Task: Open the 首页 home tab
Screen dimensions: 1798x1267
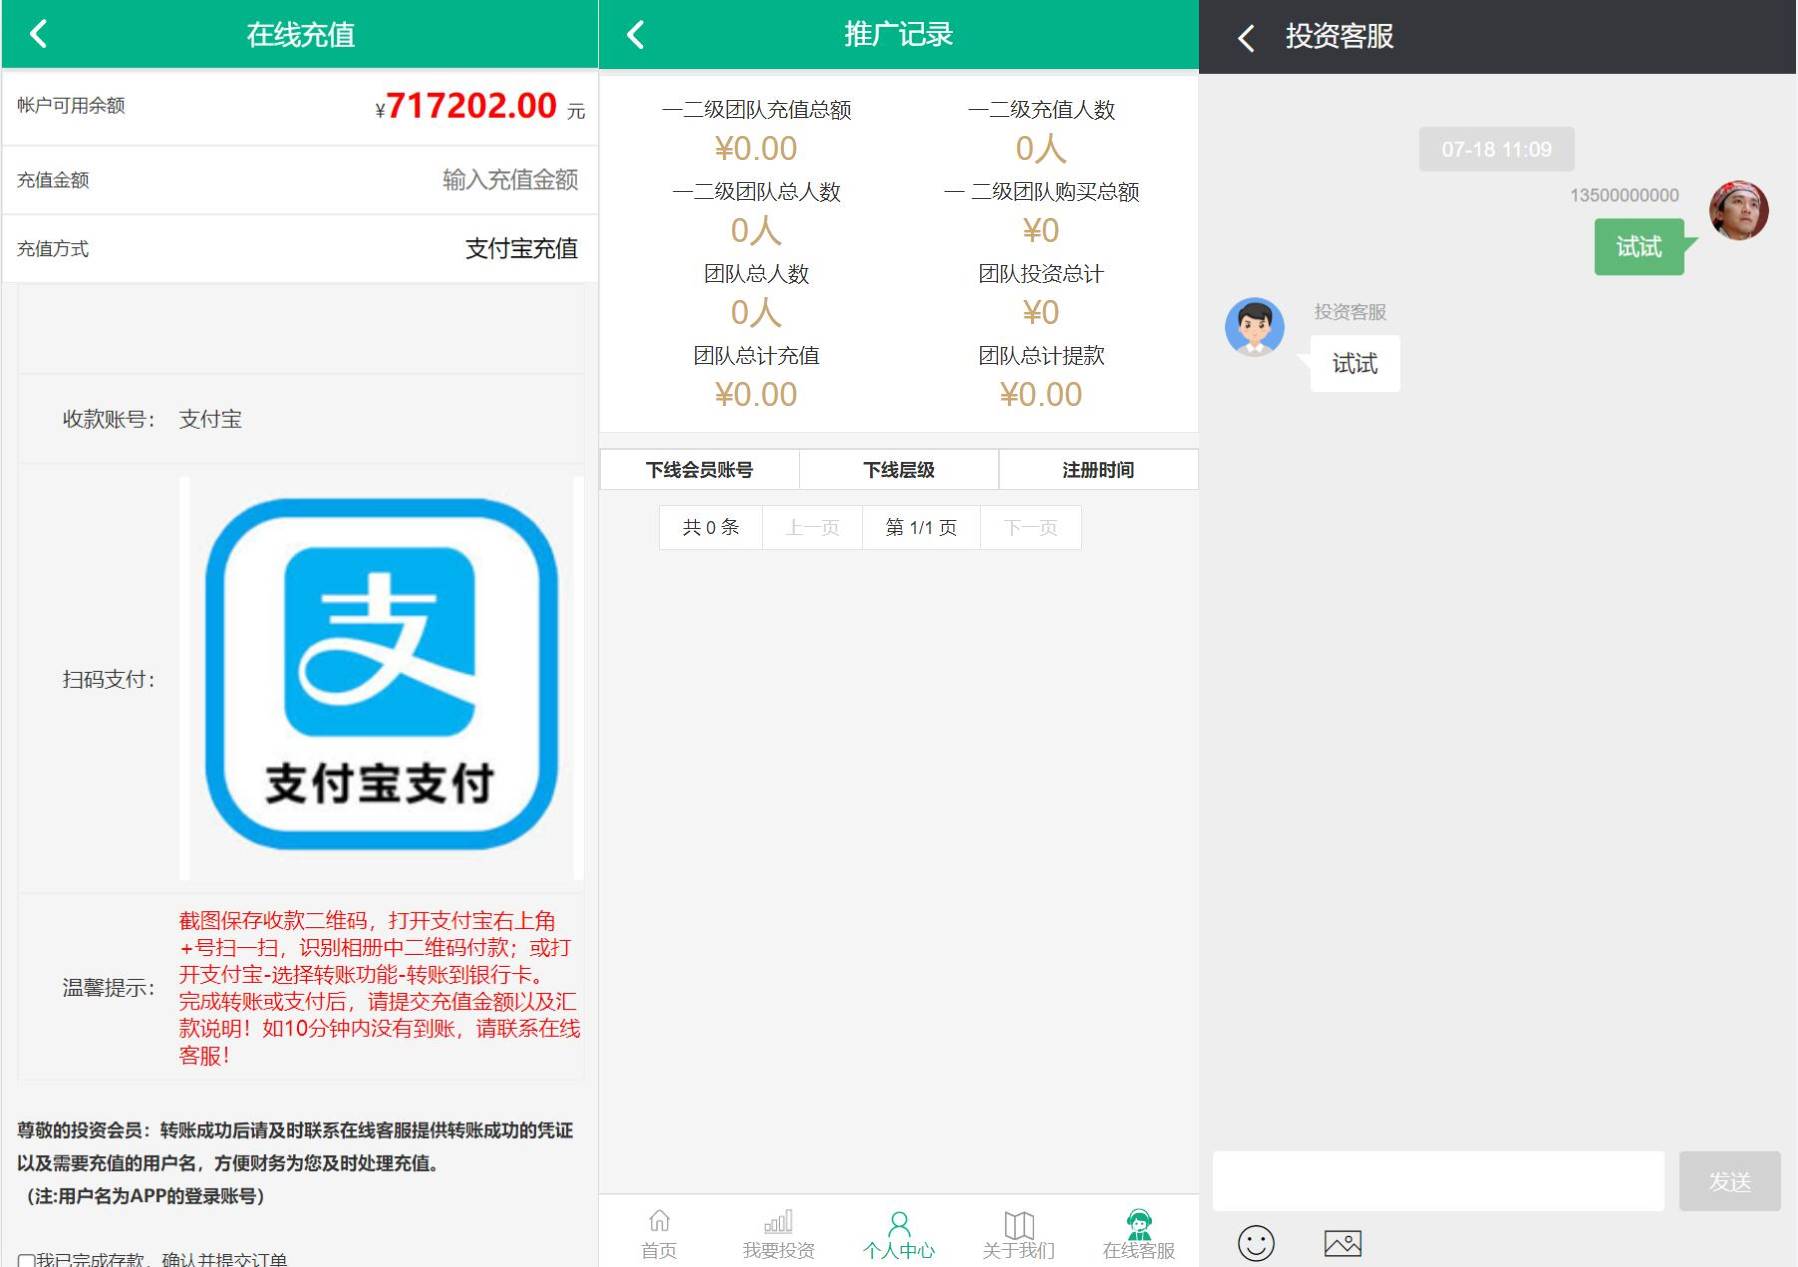Action: [x=659, y=1234]
